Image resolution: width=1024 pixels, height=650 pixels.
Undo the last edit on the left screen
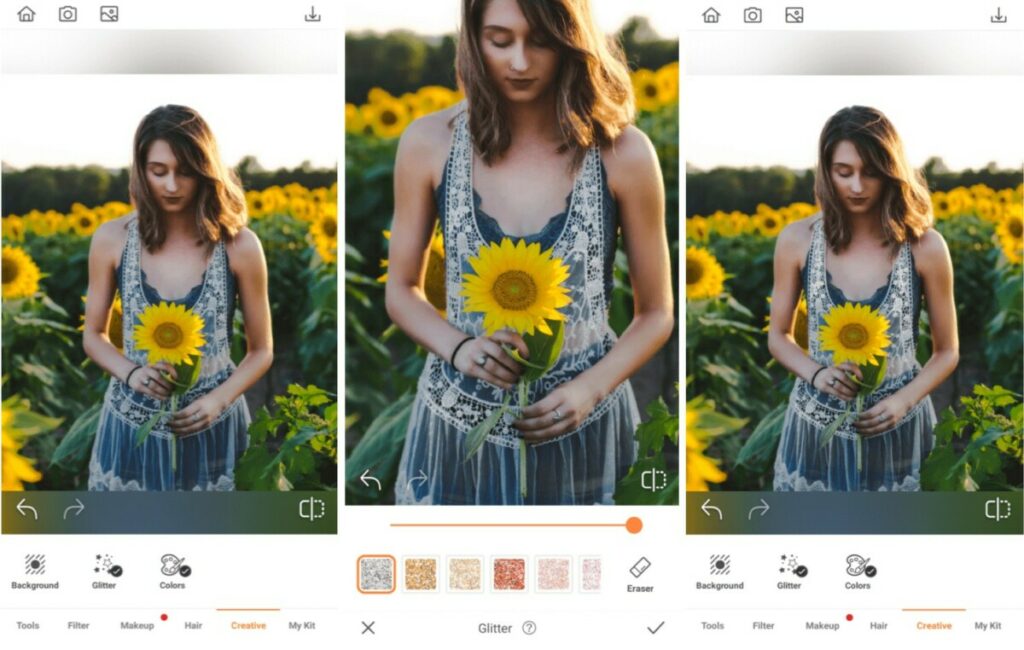27,508
